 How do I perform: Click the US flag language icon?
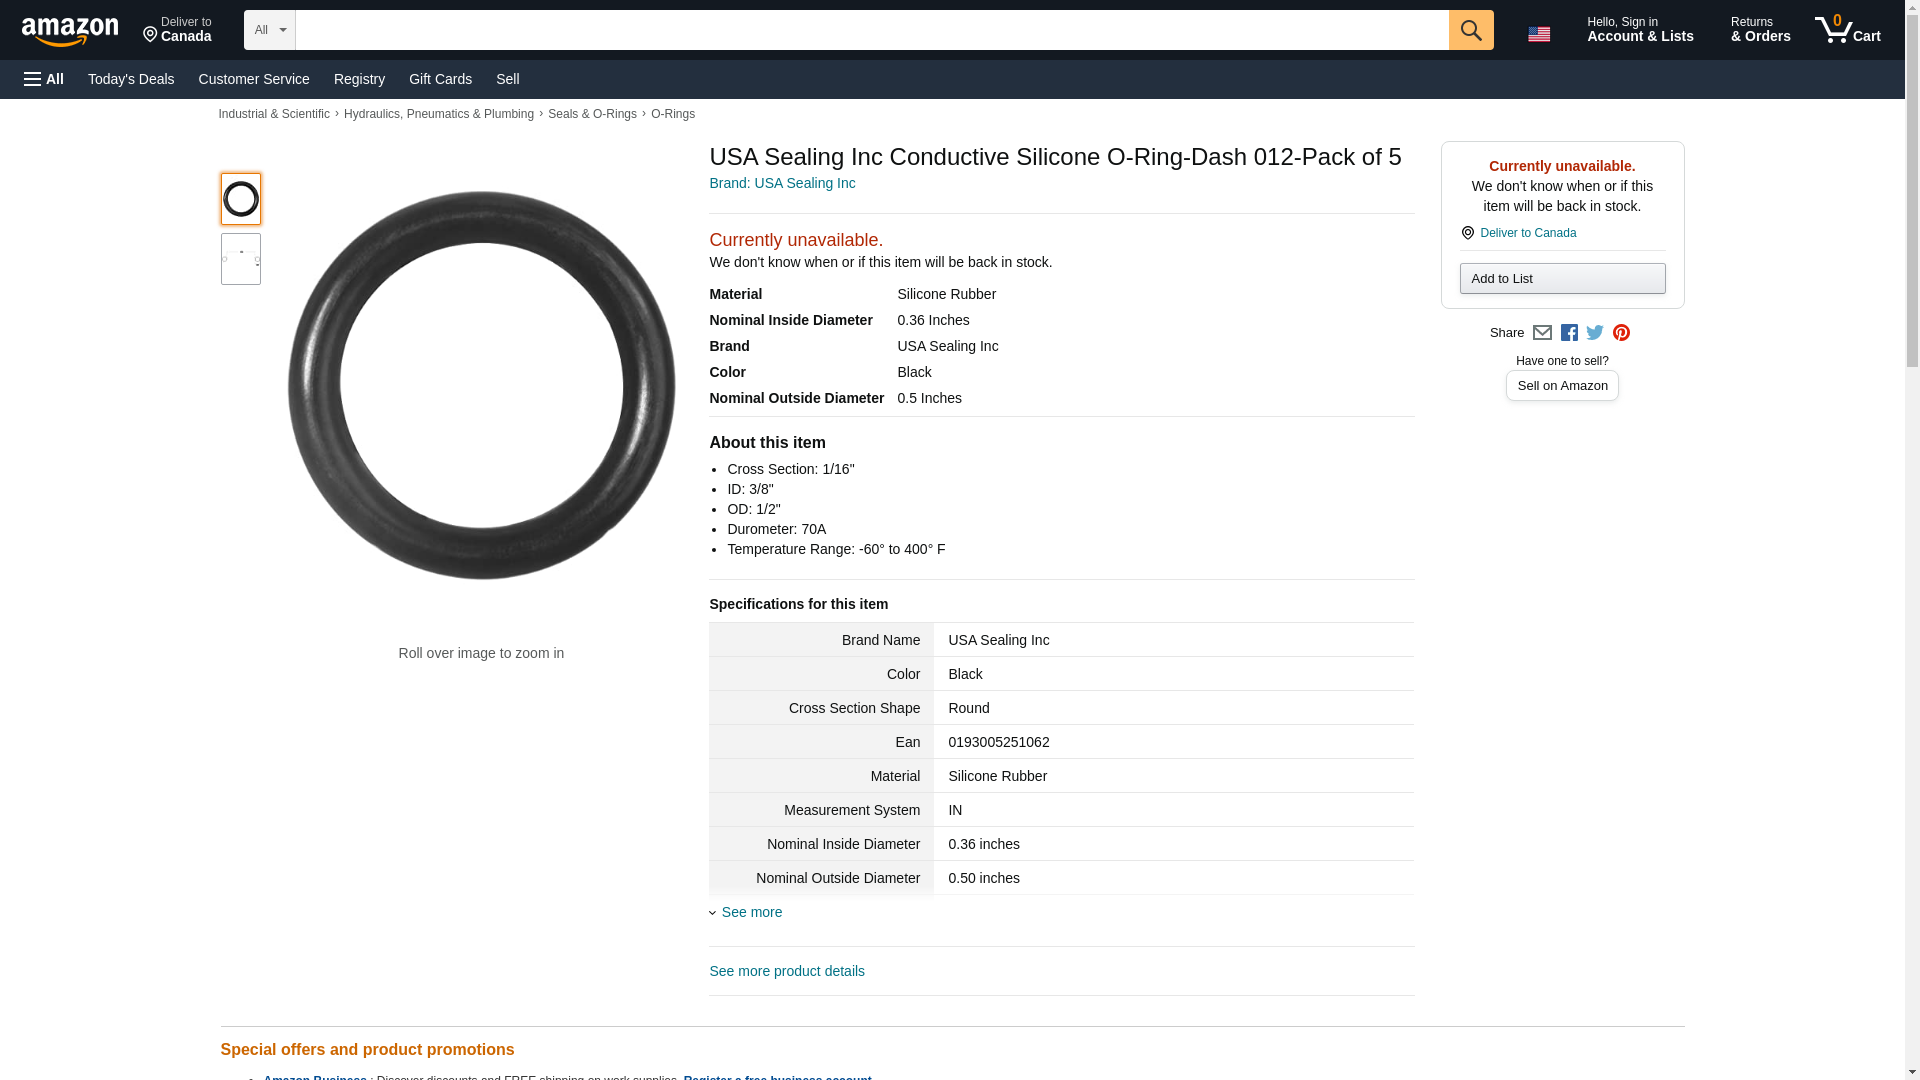(x=1538, y=34)
